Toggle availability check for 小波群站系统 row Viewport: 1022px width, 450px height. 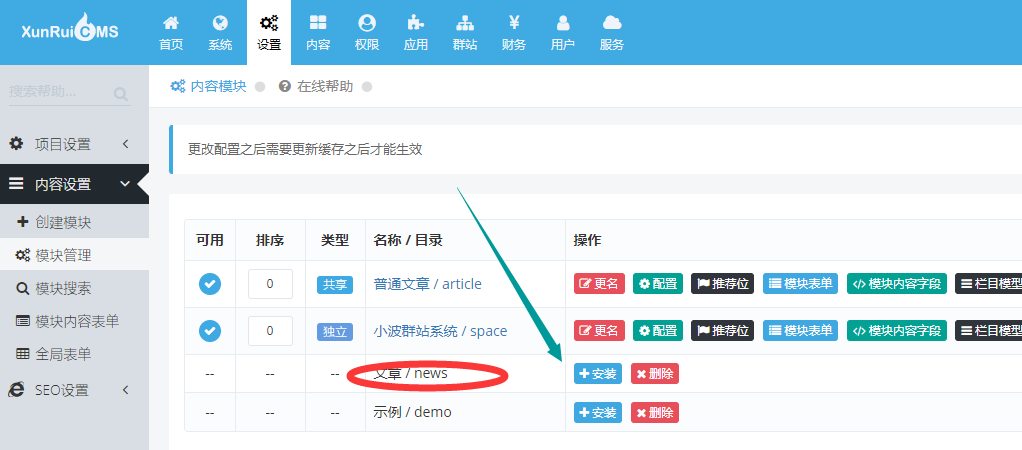pos(210,331)
